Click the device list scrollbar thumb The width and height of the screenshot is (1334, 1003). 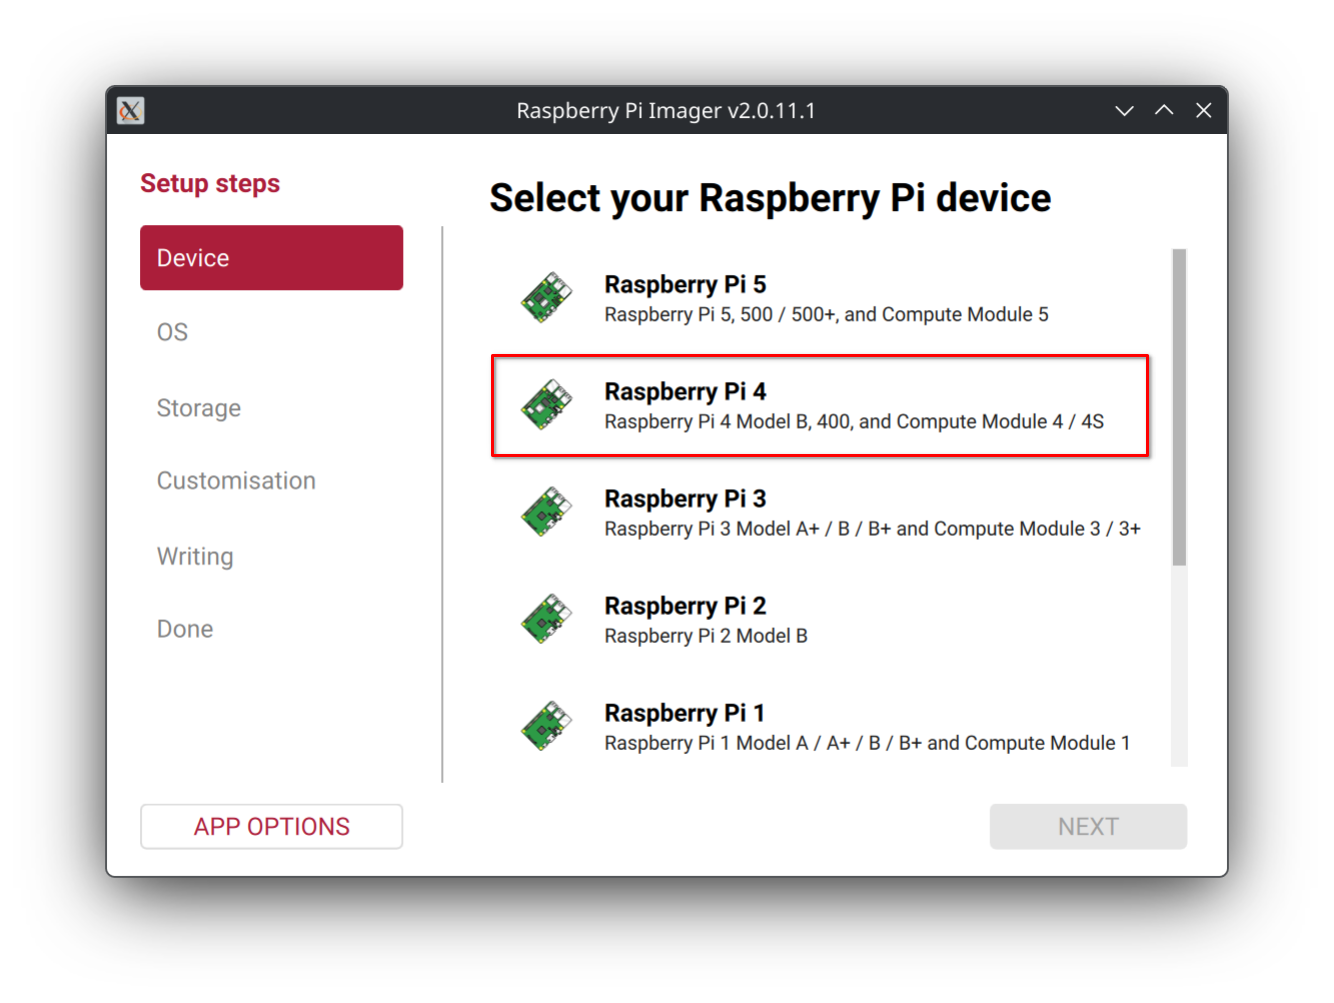click(x=1179, y=407)
